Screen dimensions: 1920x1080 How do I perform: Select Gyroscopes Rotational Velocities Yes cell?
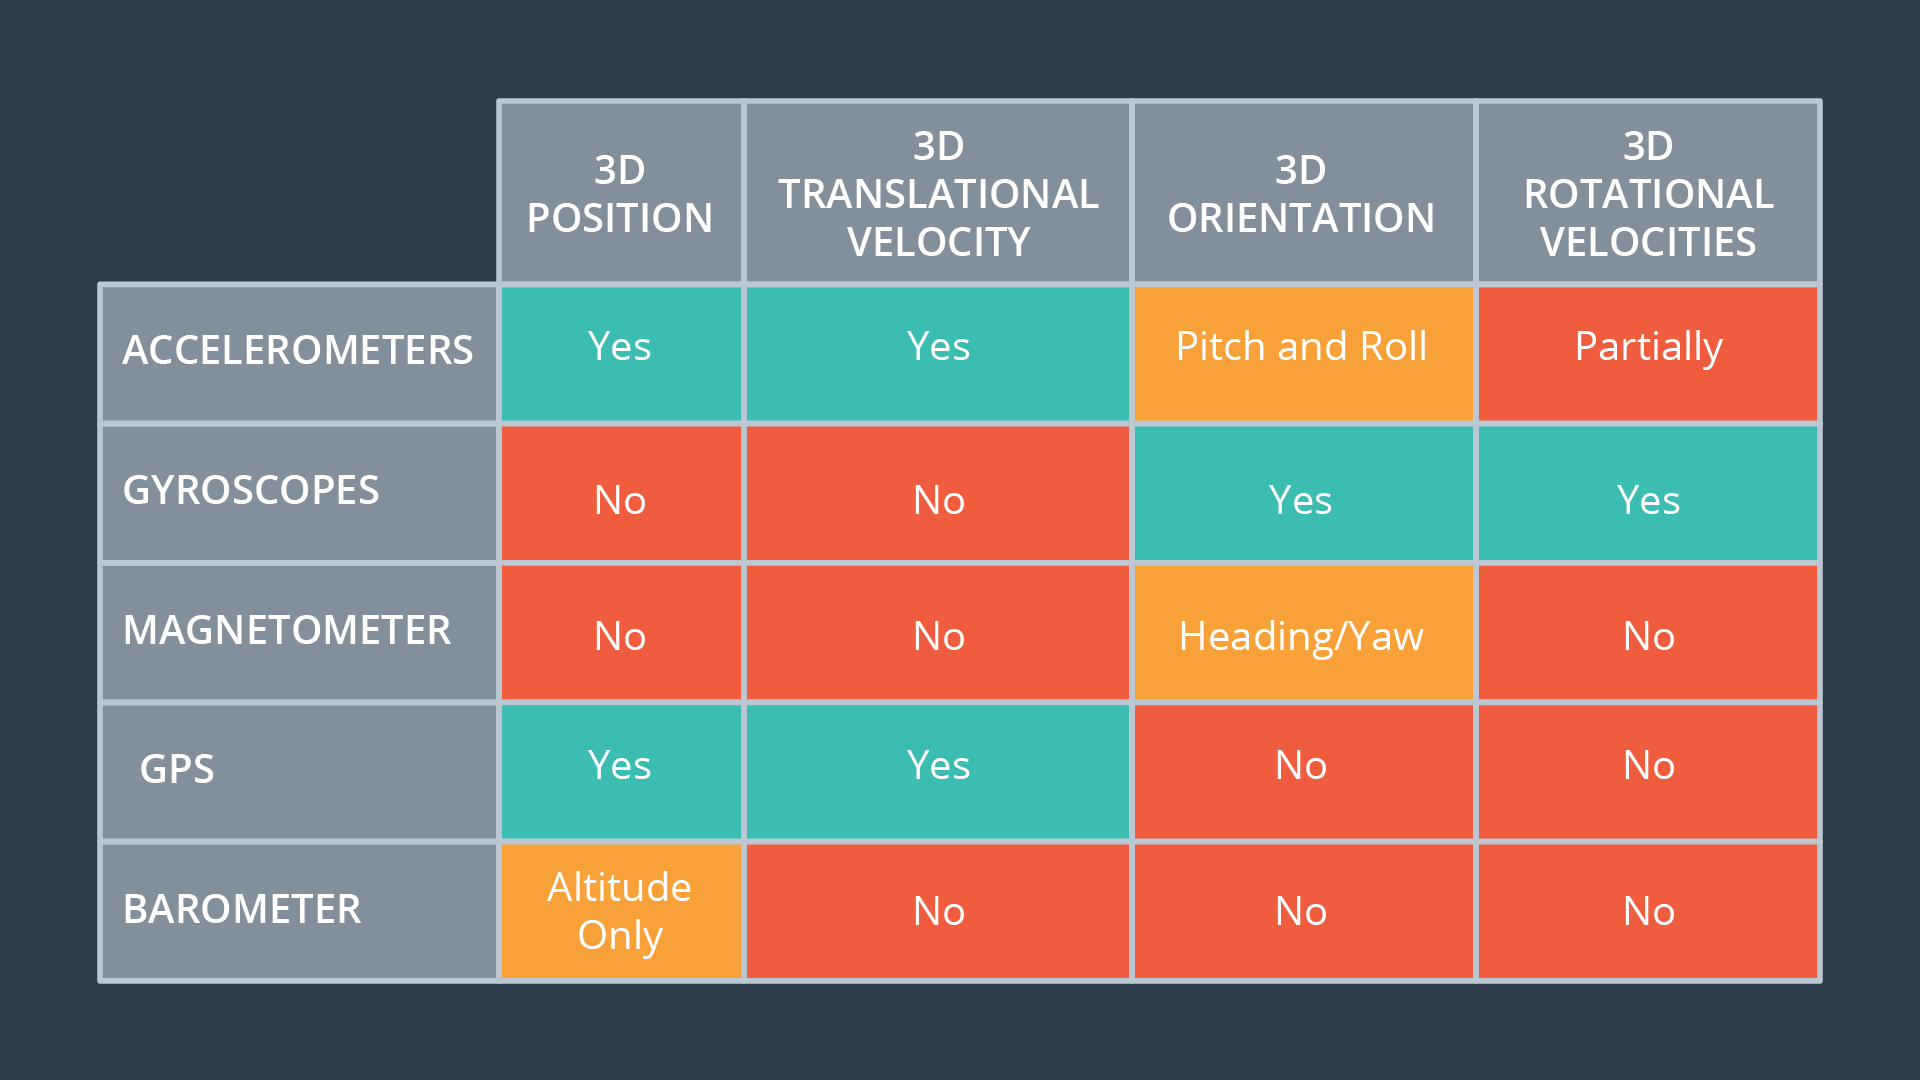tap(1648, 494)
